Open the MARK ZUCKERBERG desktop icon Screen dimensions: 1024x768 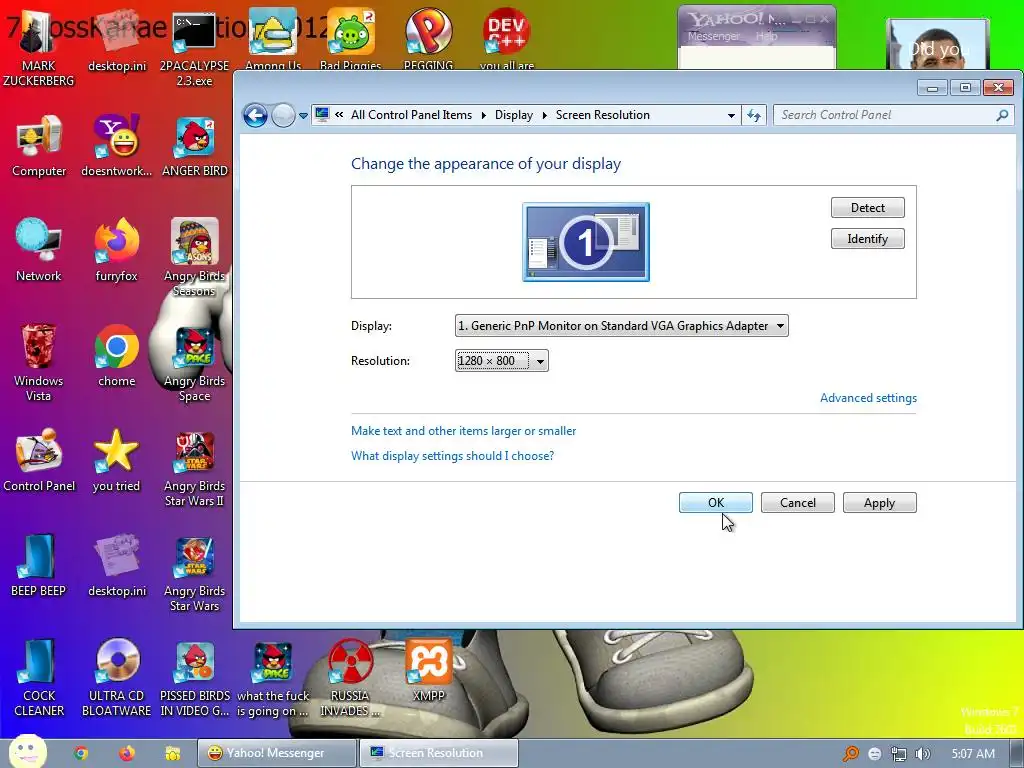coord(39,47)
